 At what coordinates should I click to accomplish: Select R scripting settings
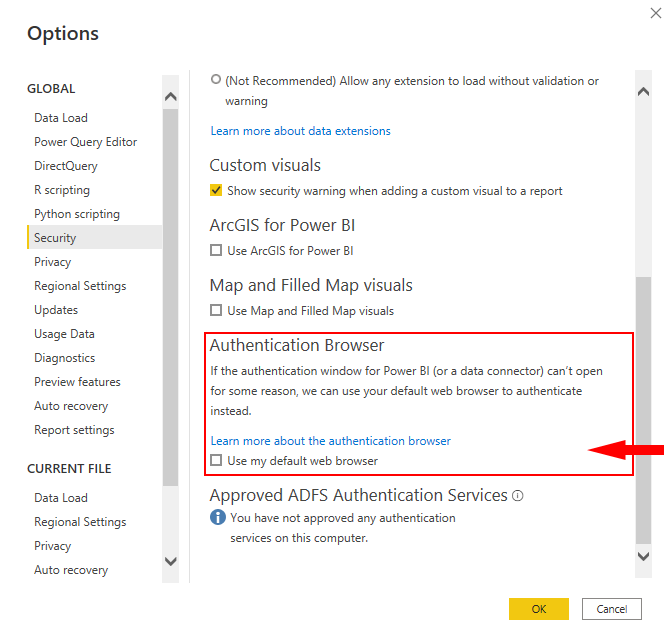coord(62,190)
